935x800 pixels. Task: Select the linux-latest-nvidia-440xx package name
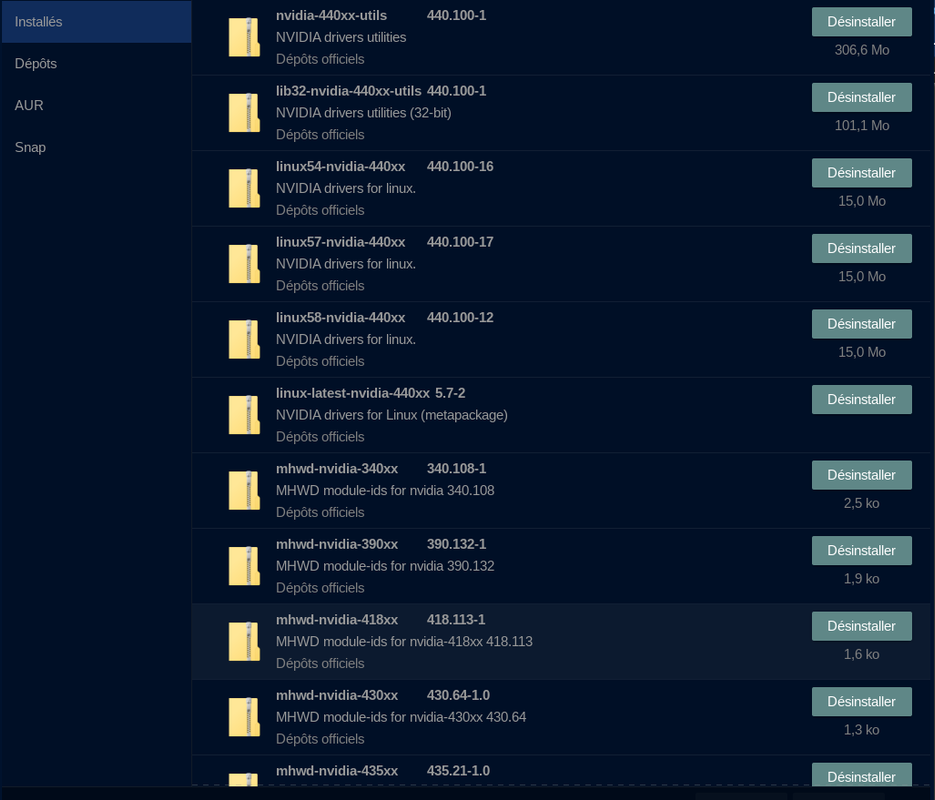click(353, 393)
